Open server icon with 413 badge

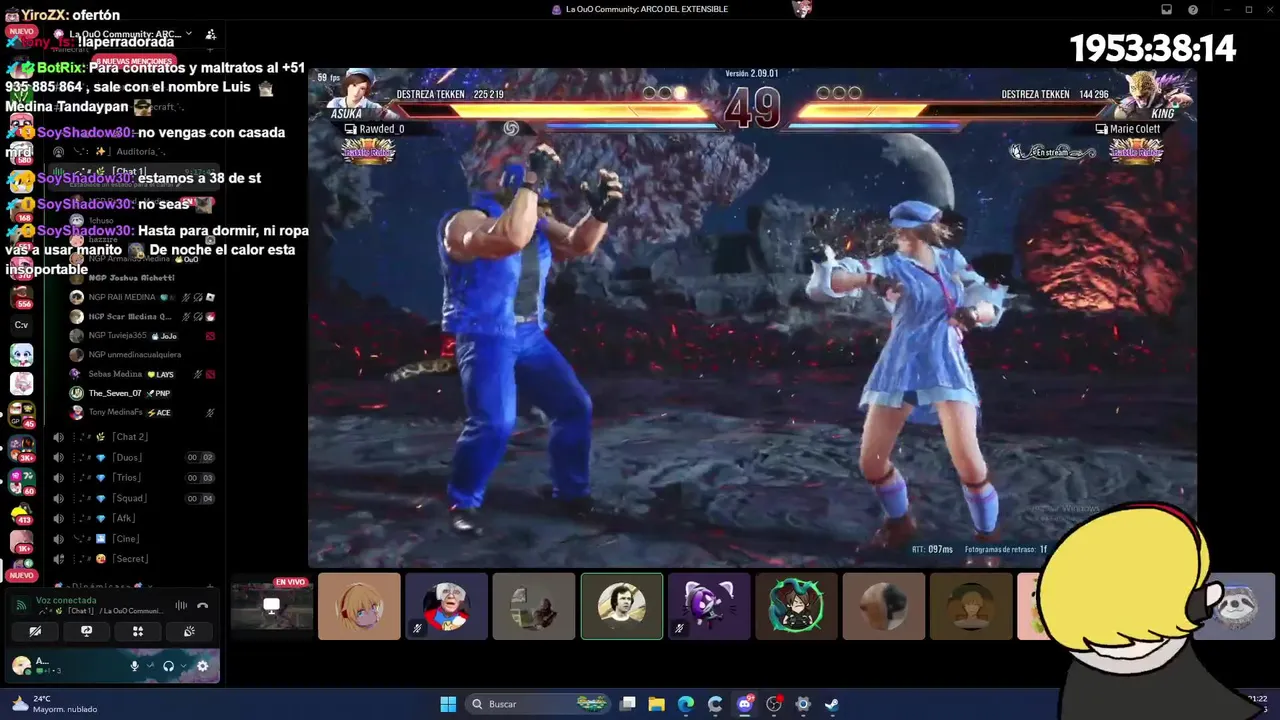[21, 514]
